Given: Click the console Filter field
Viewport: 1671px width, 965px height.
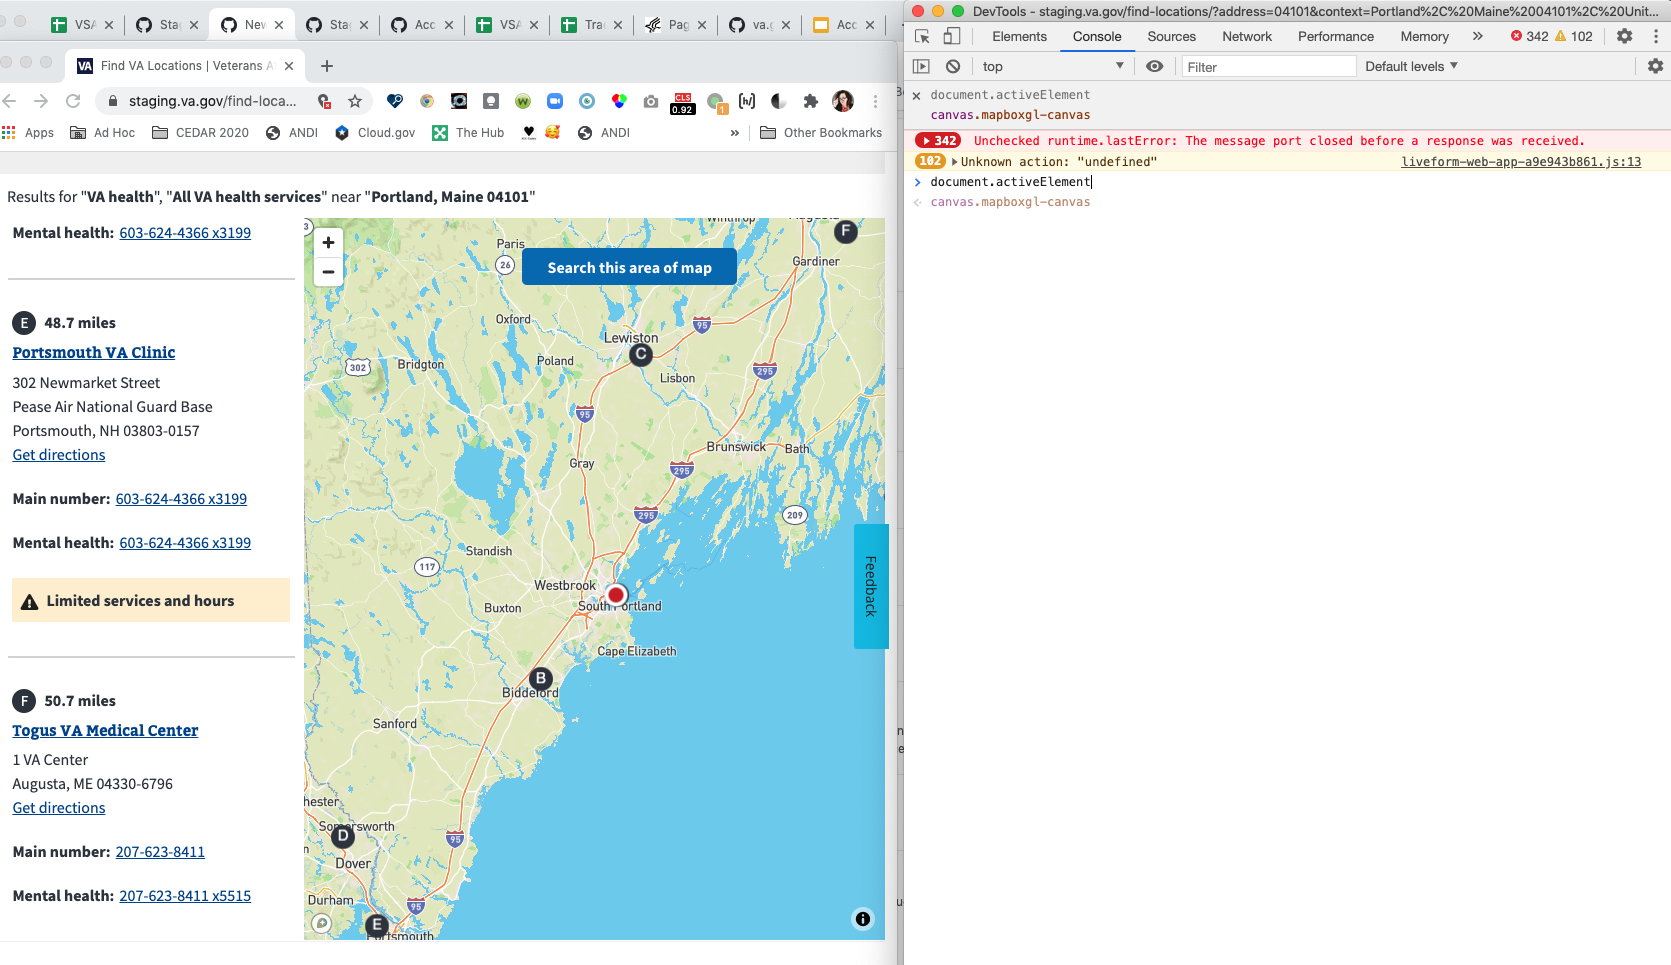Looking at the screenshot, I should tap(1269, 67).
